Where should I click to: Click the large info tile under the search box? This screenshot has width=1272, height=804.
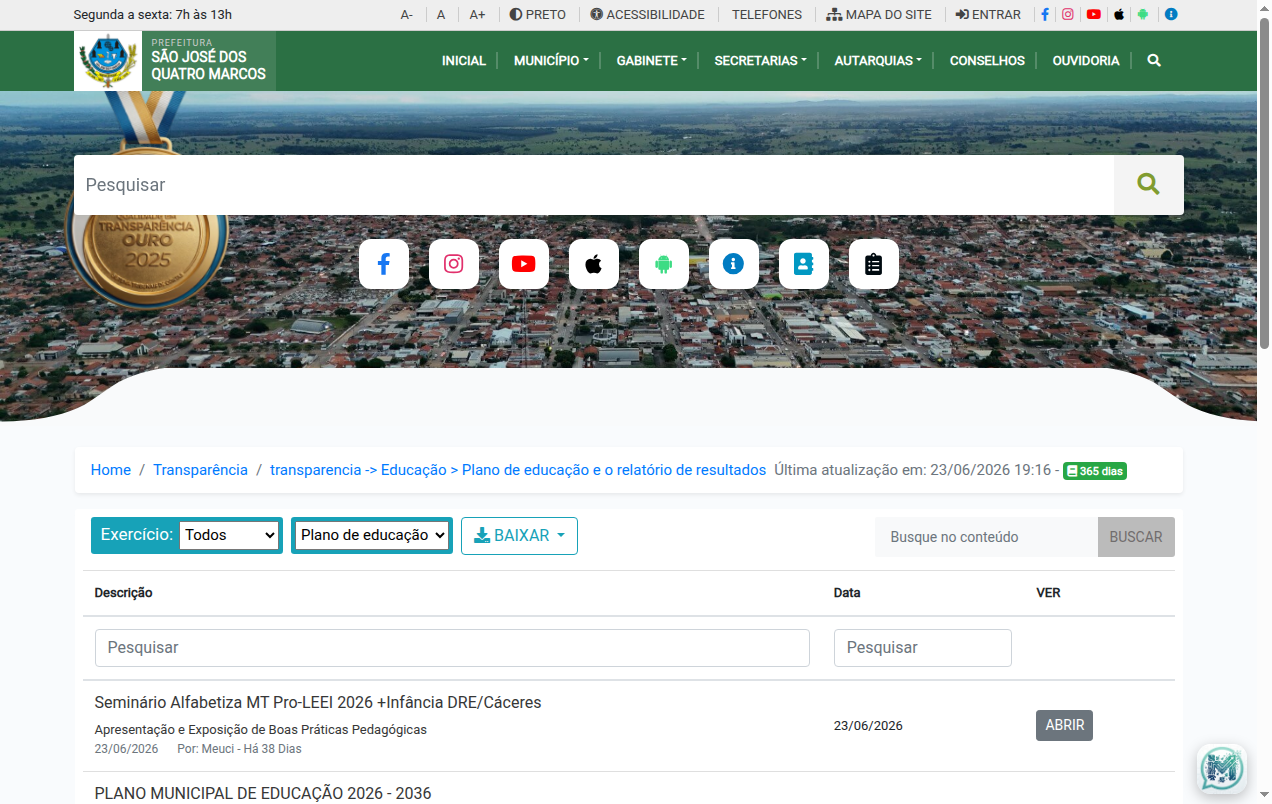(x=734, y=264)
